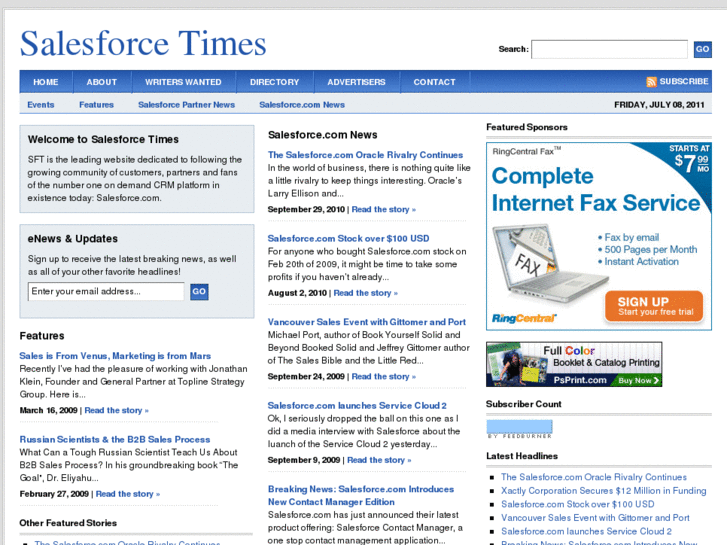Open the Features category in the sub-navigation
727x545 pixels.
96,105
